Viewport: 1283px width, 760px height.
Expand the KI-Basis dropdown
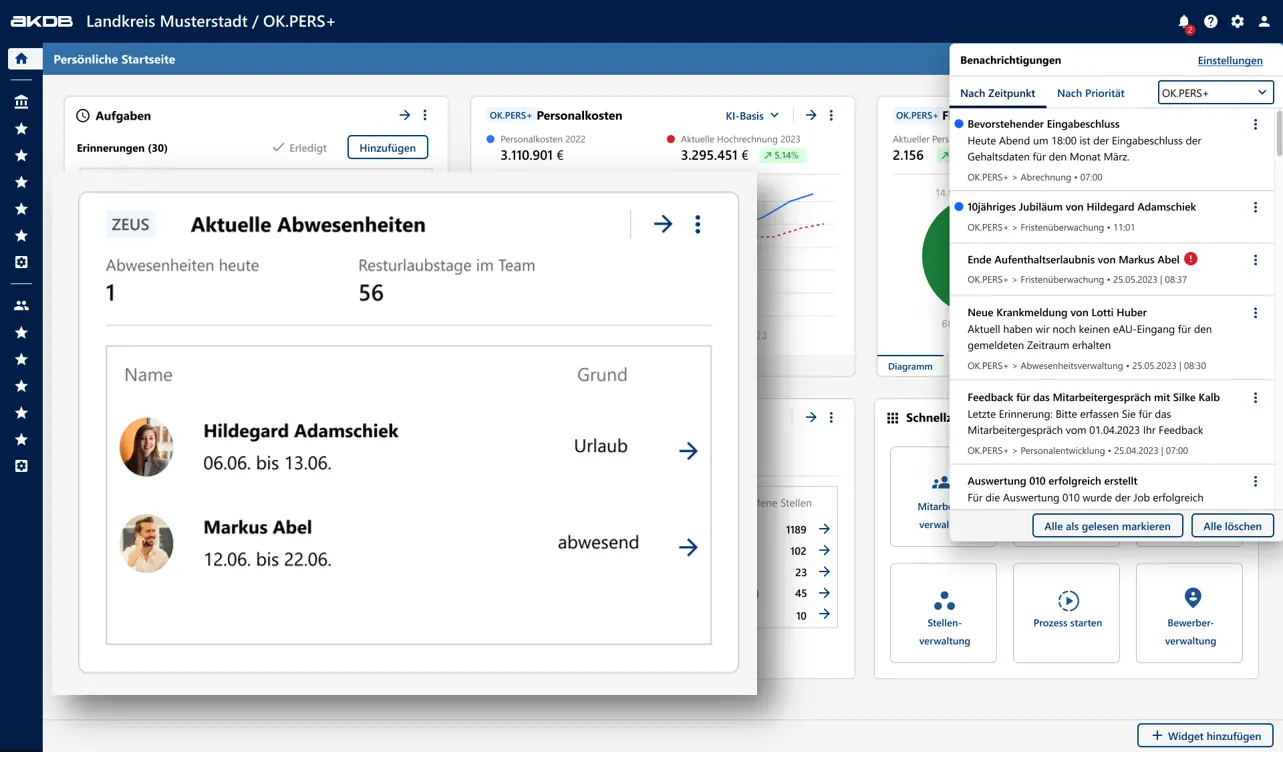[x=752, y=115]
